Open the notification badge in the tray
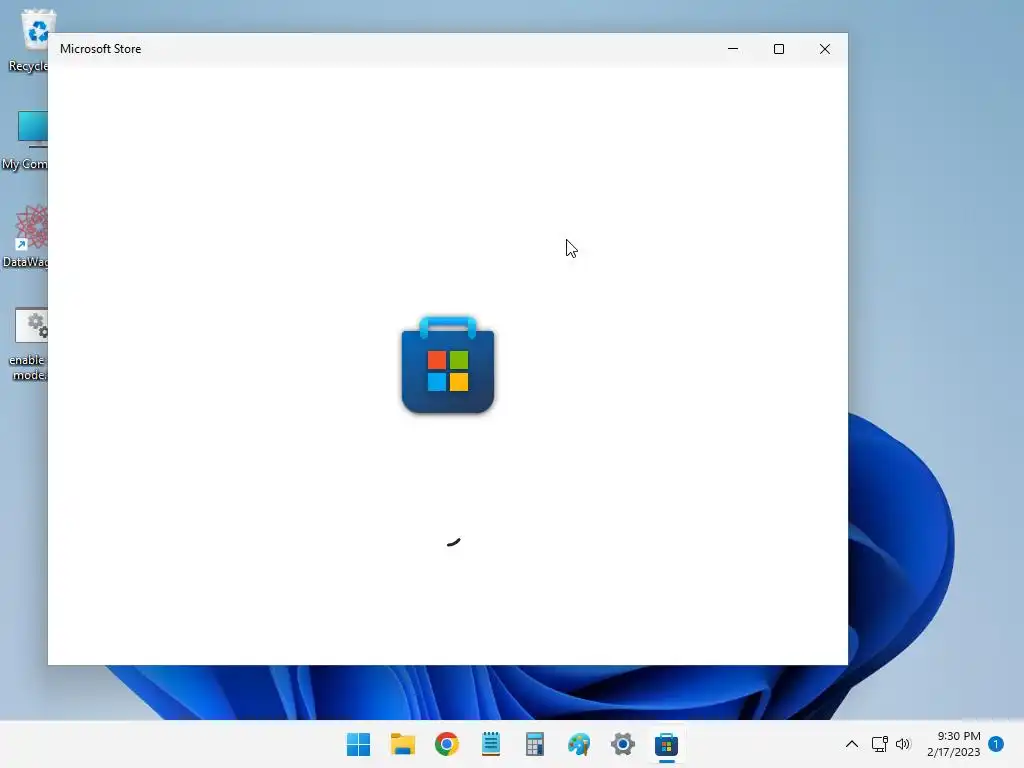Screen dimensions: 1024x768 pos(996,744)
